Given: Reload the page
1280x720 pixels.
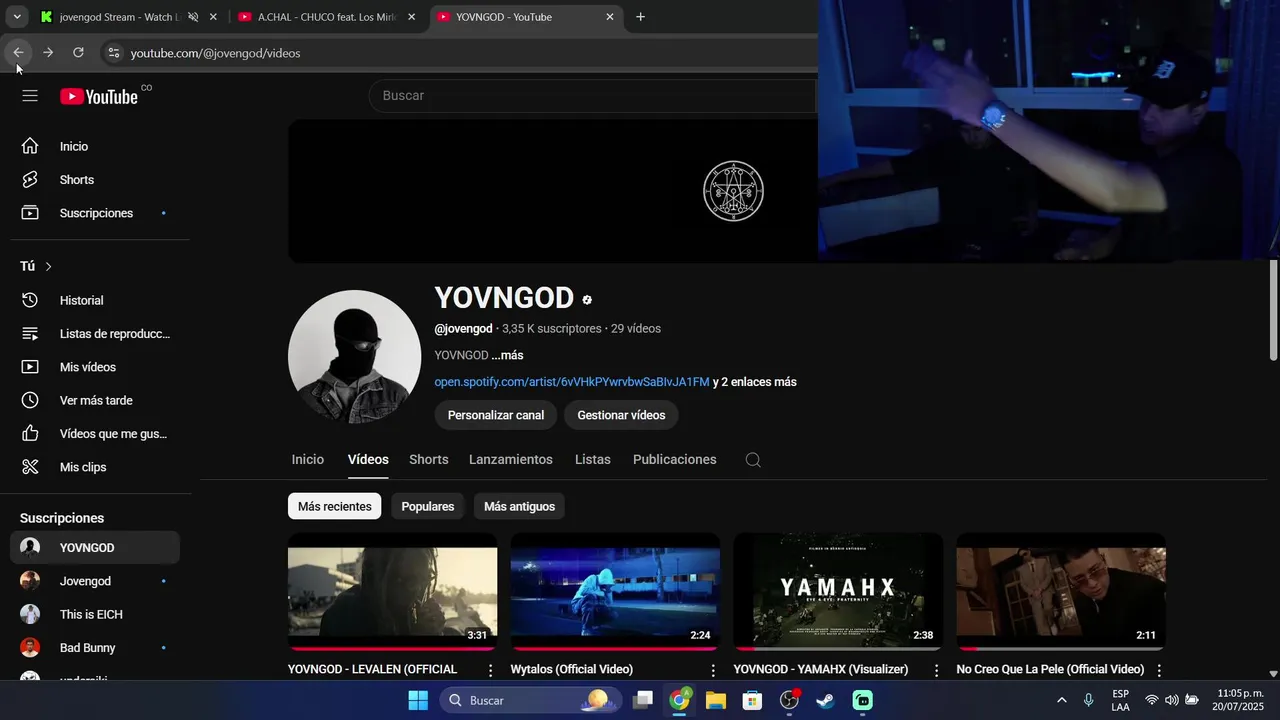Looking at the screenshot, I should [78, 53].
